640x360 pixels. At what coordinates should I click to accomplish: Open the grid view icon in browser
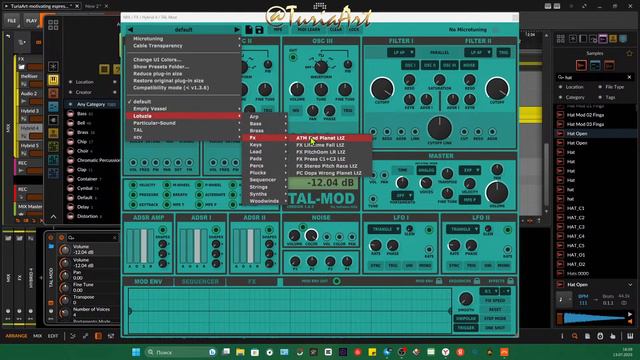point(53,25)
